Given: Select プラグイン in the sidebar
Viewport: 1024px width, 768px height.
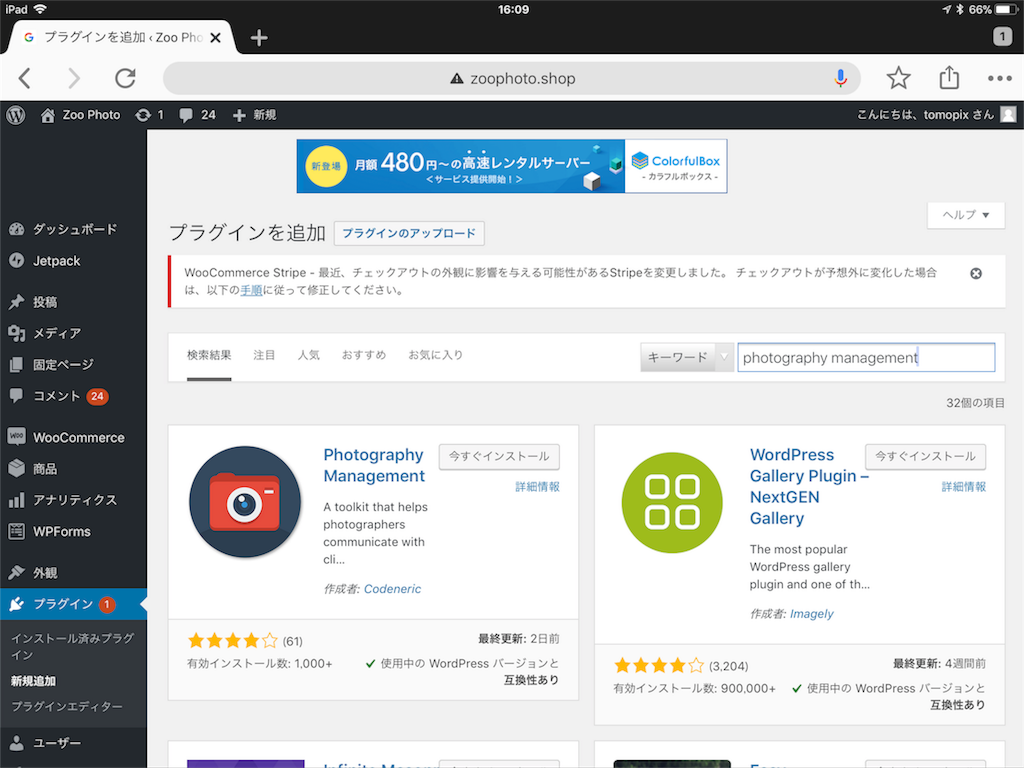Looking at the screenshot, I should pyautogui.click(x=73, y=604).
